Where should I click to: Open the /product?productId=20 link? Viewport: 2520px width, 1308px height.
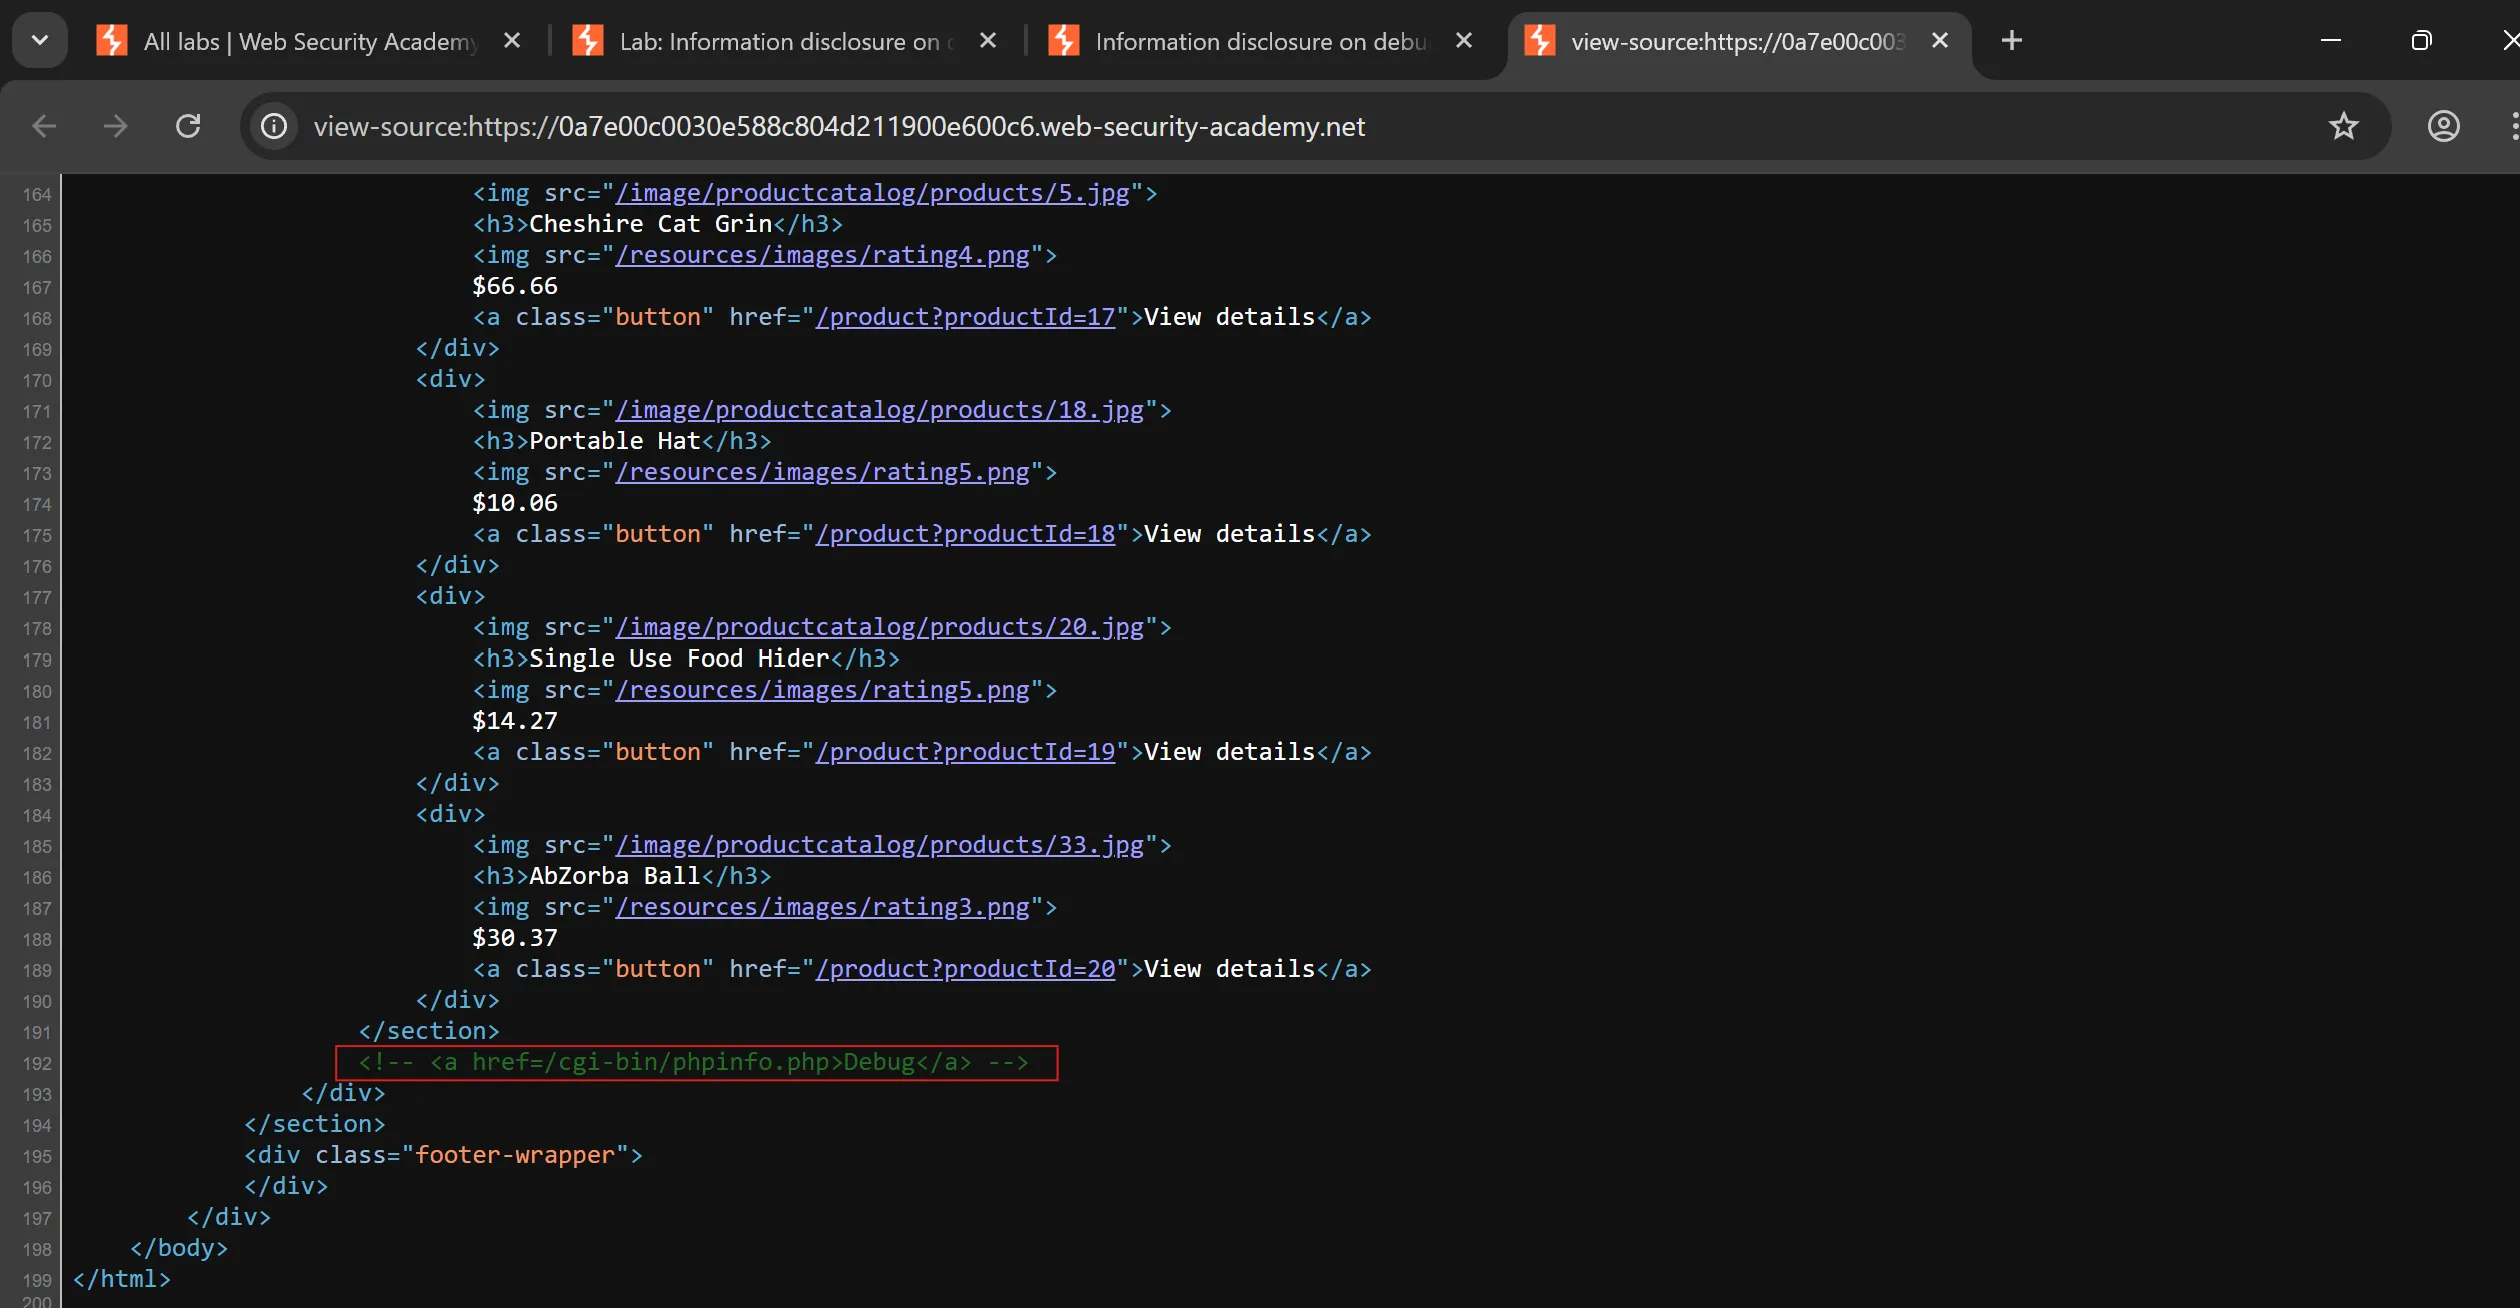tap(965, 969)
